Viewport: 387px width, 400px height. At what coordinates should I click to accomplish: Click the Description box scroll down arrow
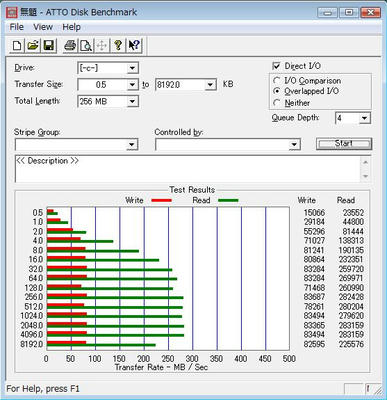coord(366,176)
